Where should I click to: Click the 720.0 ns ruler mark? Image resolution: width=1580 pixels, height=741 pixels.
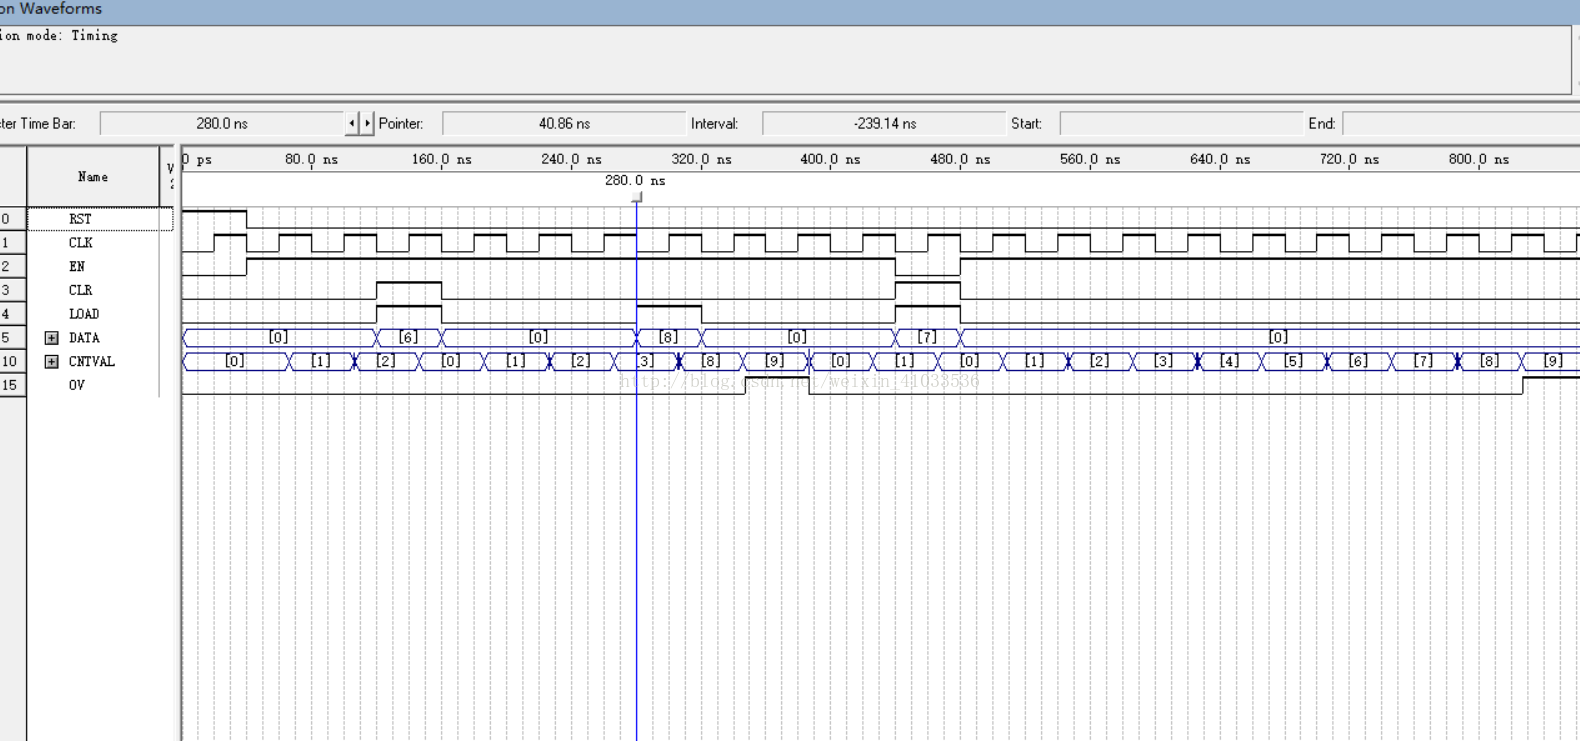(1350, 159)
